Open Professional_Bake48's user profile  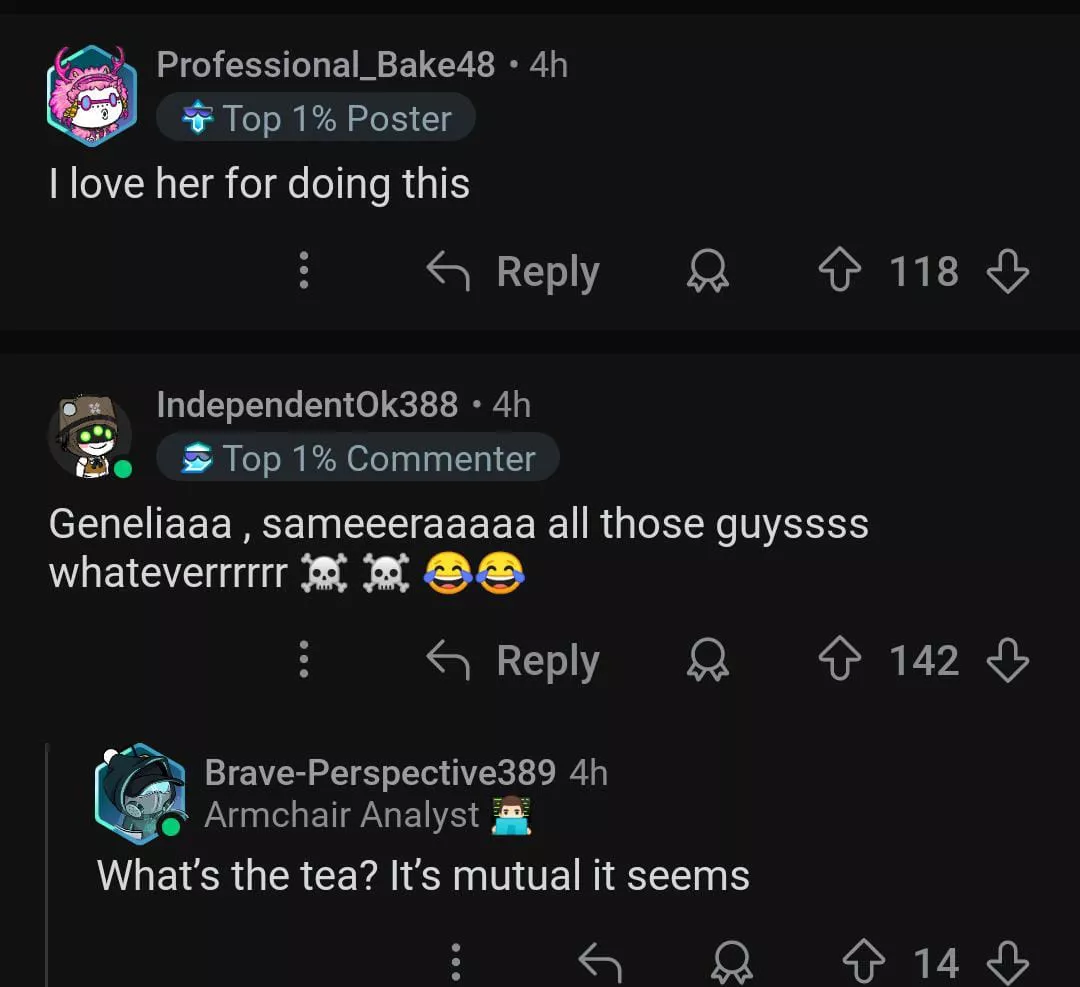(326, 65)
